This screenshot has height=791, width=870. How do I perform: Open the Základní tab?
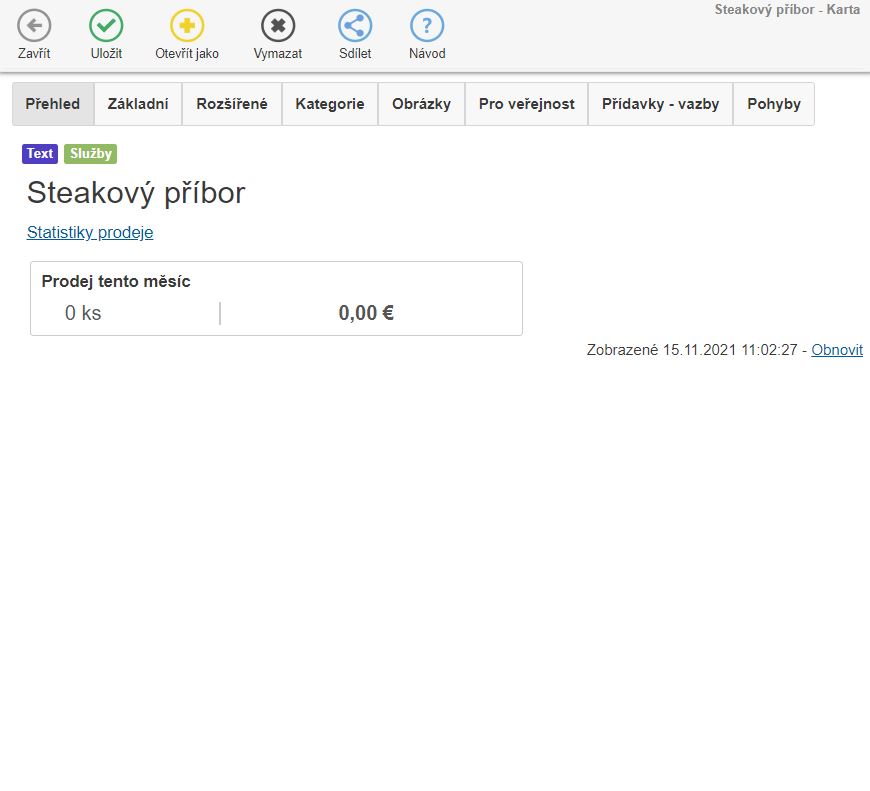point(138,104)
